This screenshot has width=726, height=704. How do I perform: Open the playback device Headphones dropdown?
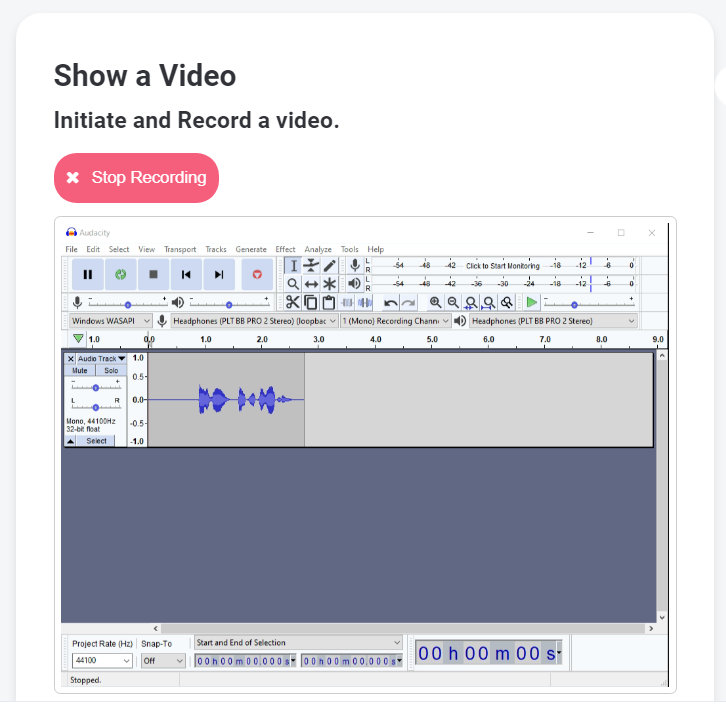coord(553,321)
